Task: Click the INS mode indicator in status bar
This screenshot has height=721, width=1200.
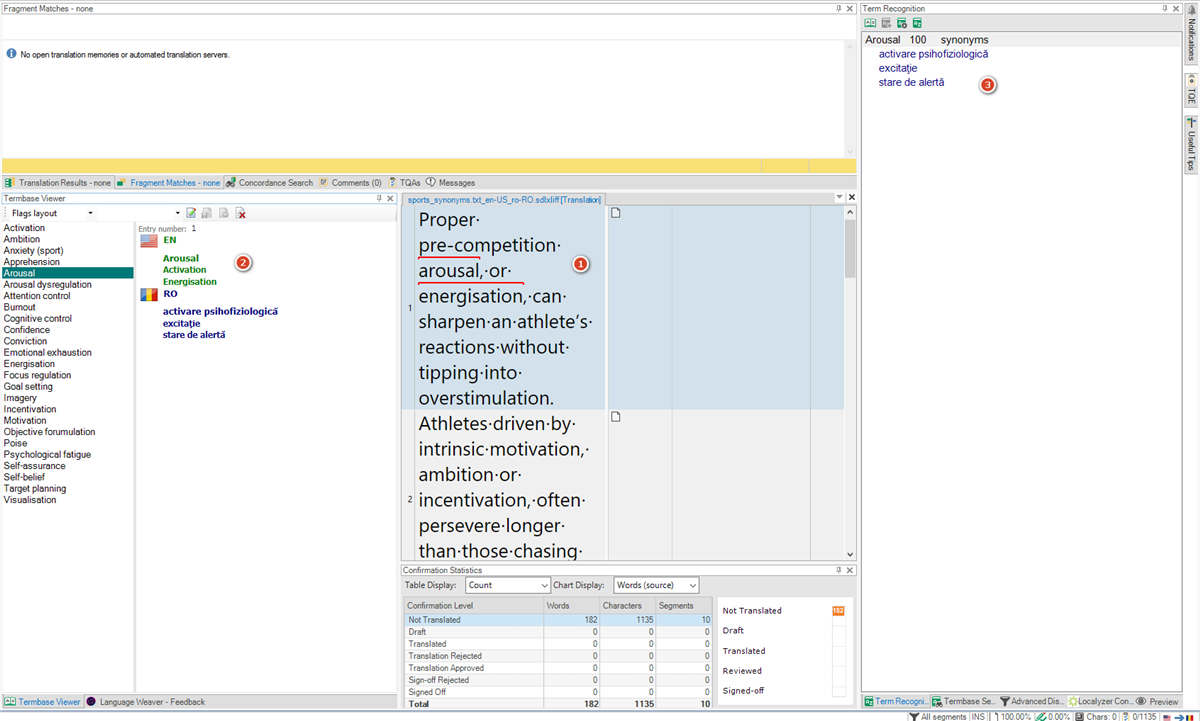Action: (x=977, y=716)
